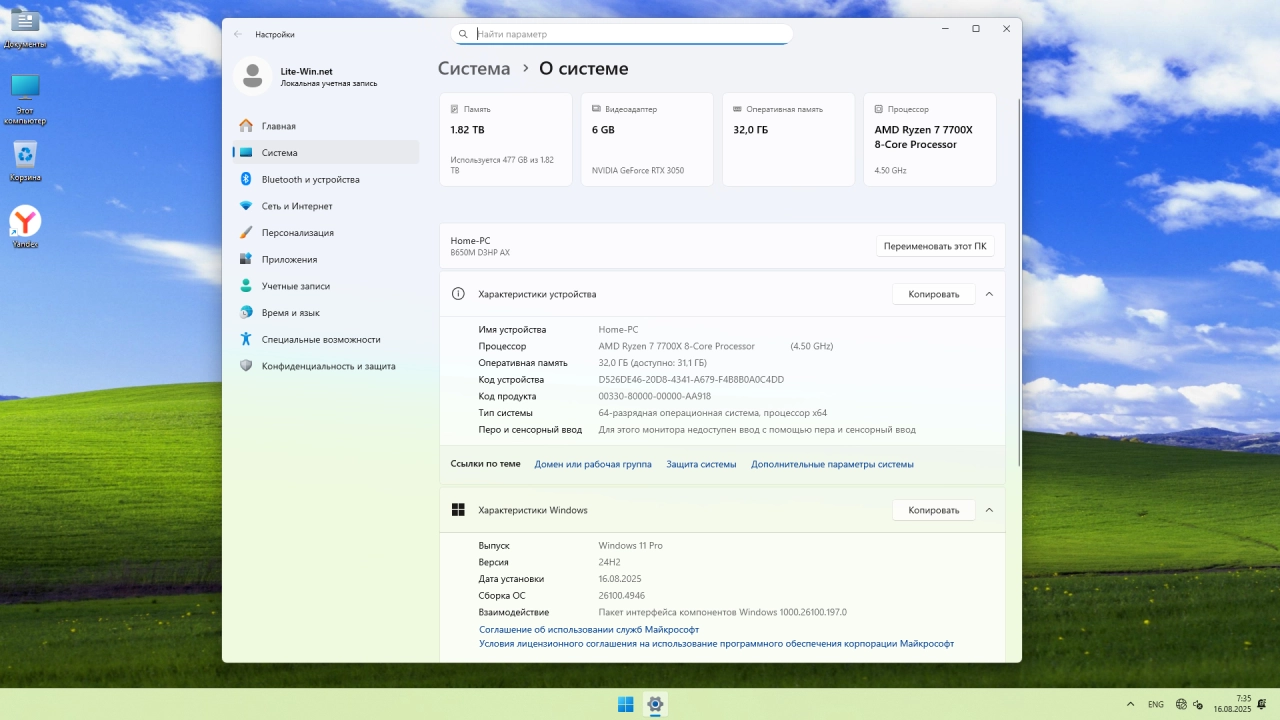This screenshot has height=720, width=1280.
Task: Click the Сборка ОС value 26100.4946
Action: (x=621, y=596)
